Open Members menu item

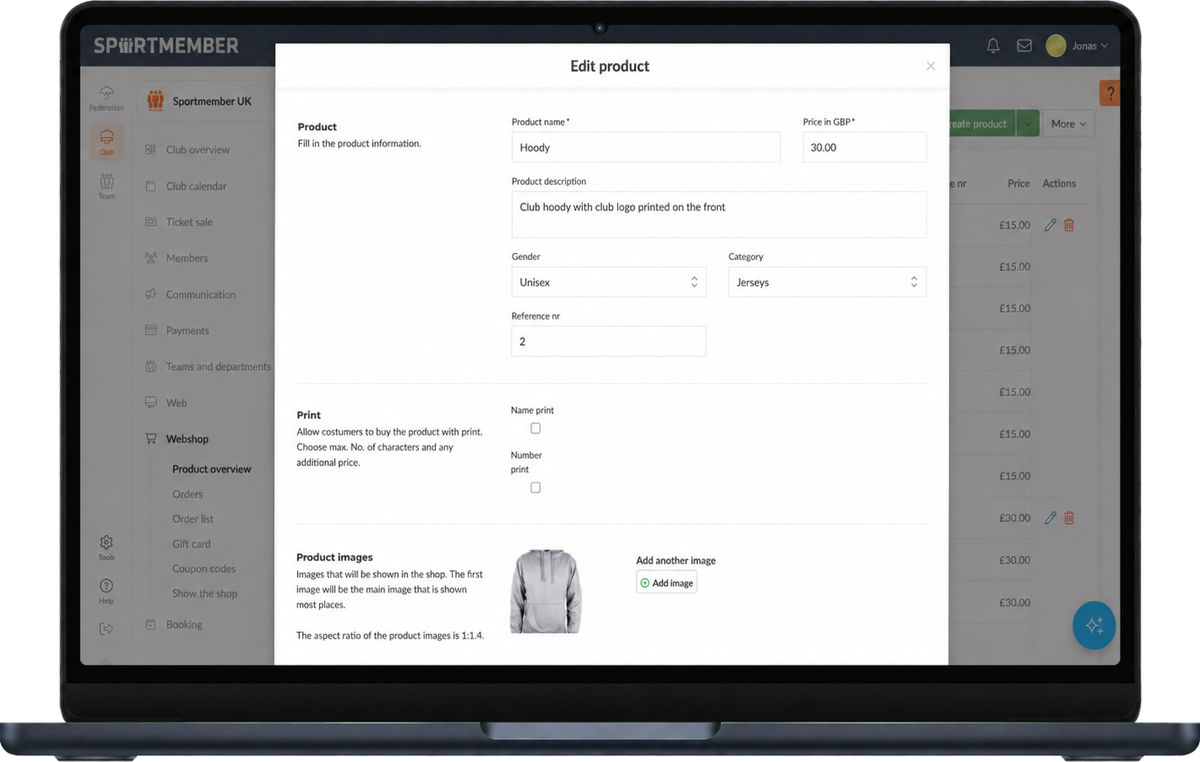tap(187, 258)
